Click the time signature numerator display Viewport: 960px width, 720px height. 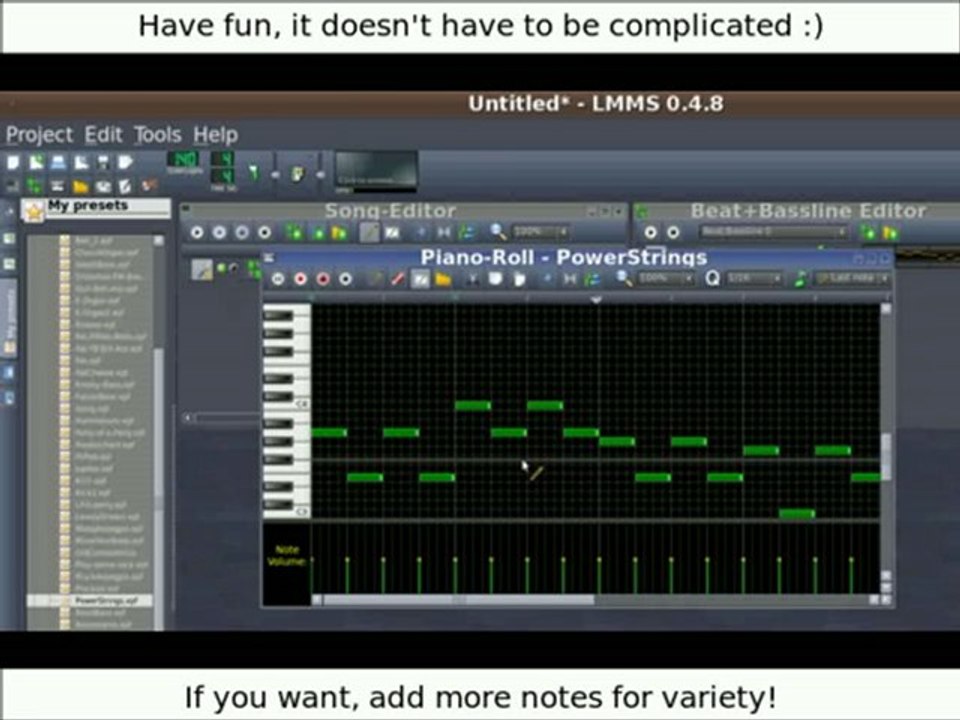[222, 159]
